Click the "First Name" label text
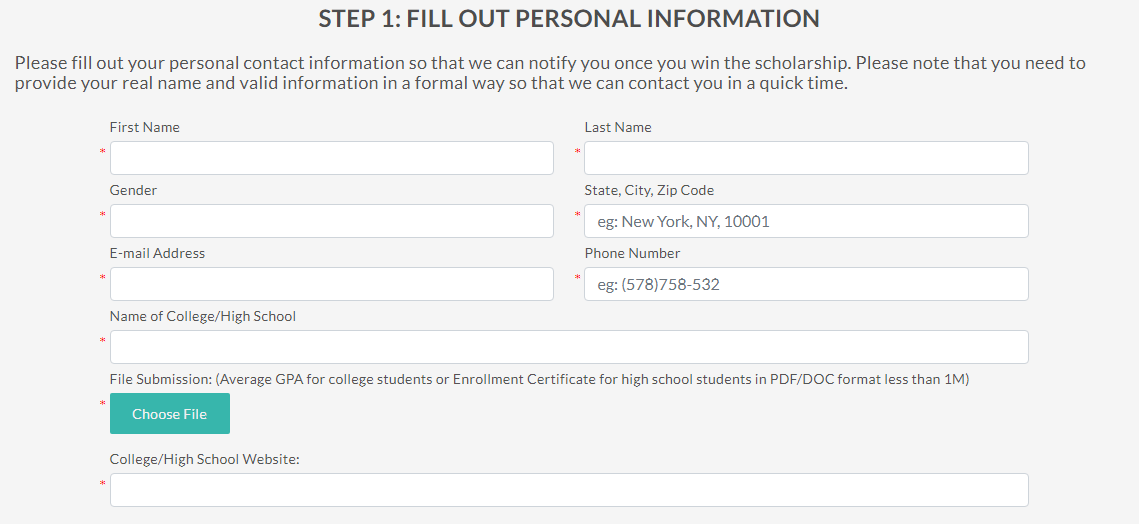 pos(145,127)
